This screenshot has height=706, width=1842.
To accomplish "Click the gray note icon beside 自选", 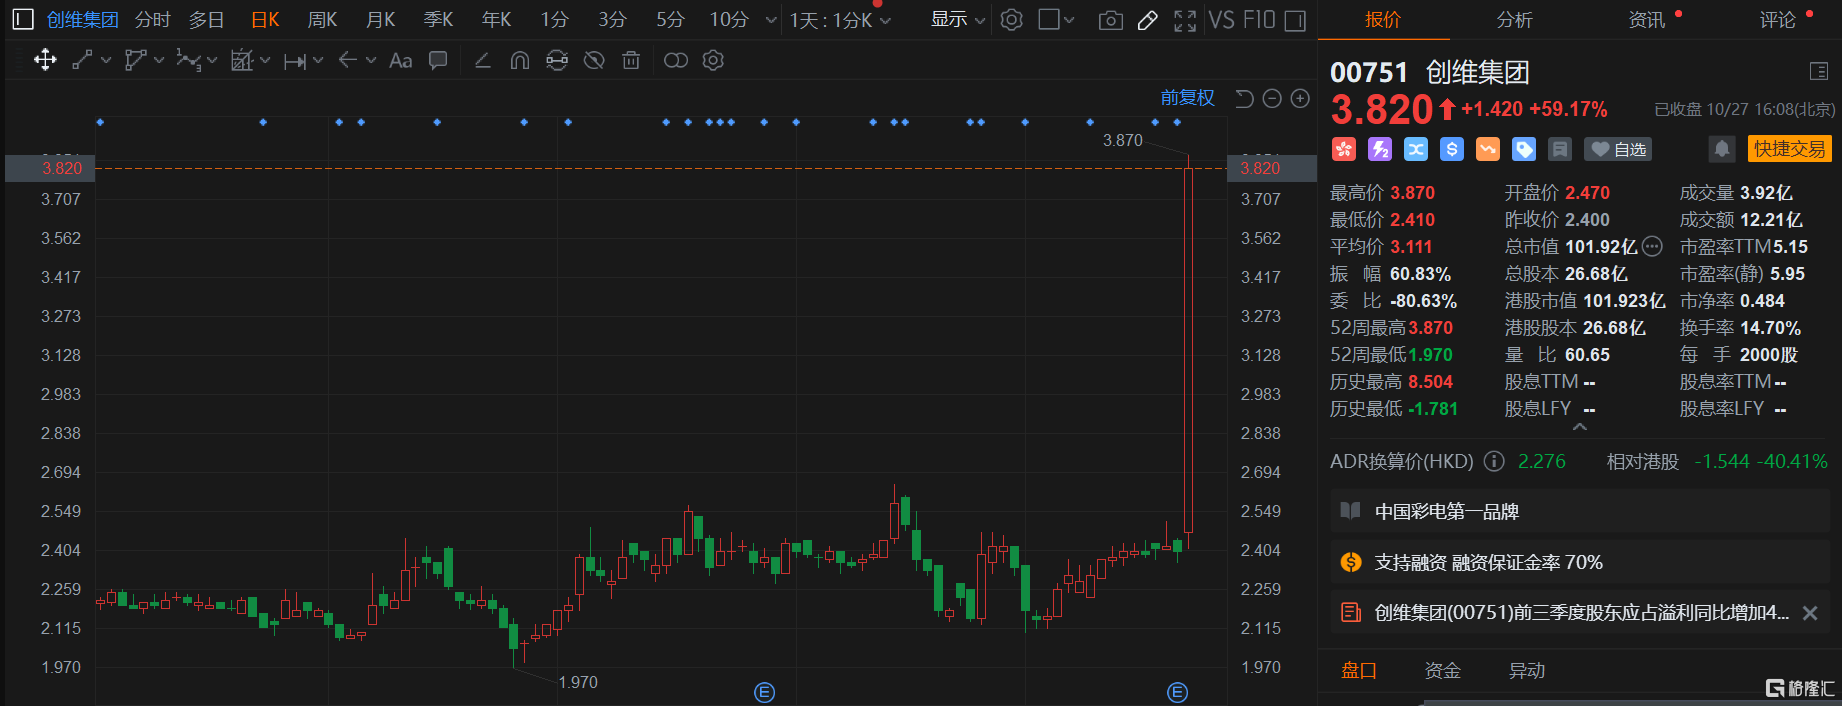I will click(1560, 149).
